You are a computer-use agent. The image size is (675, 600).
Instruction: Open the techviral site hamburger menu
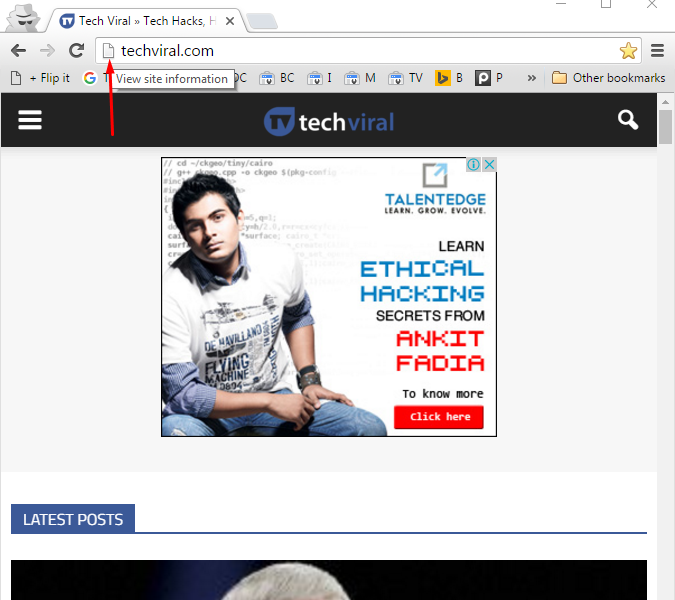click(x=30, y=120)
